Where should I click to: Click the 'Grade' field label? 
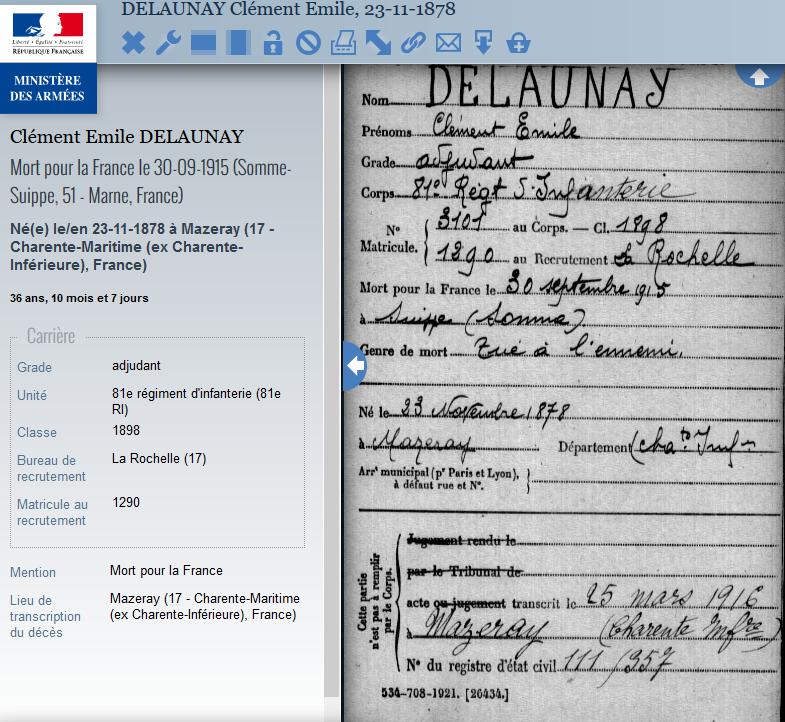[x=35, y=368]
